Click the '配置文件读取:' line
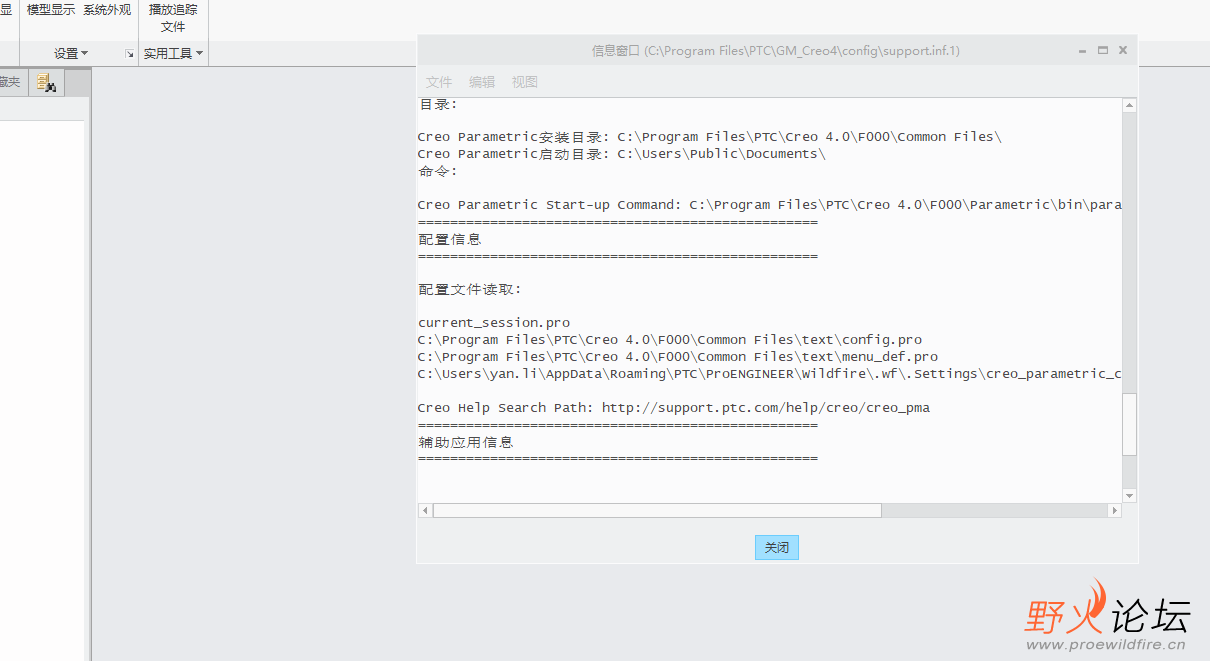 click(x=470, y=290)
